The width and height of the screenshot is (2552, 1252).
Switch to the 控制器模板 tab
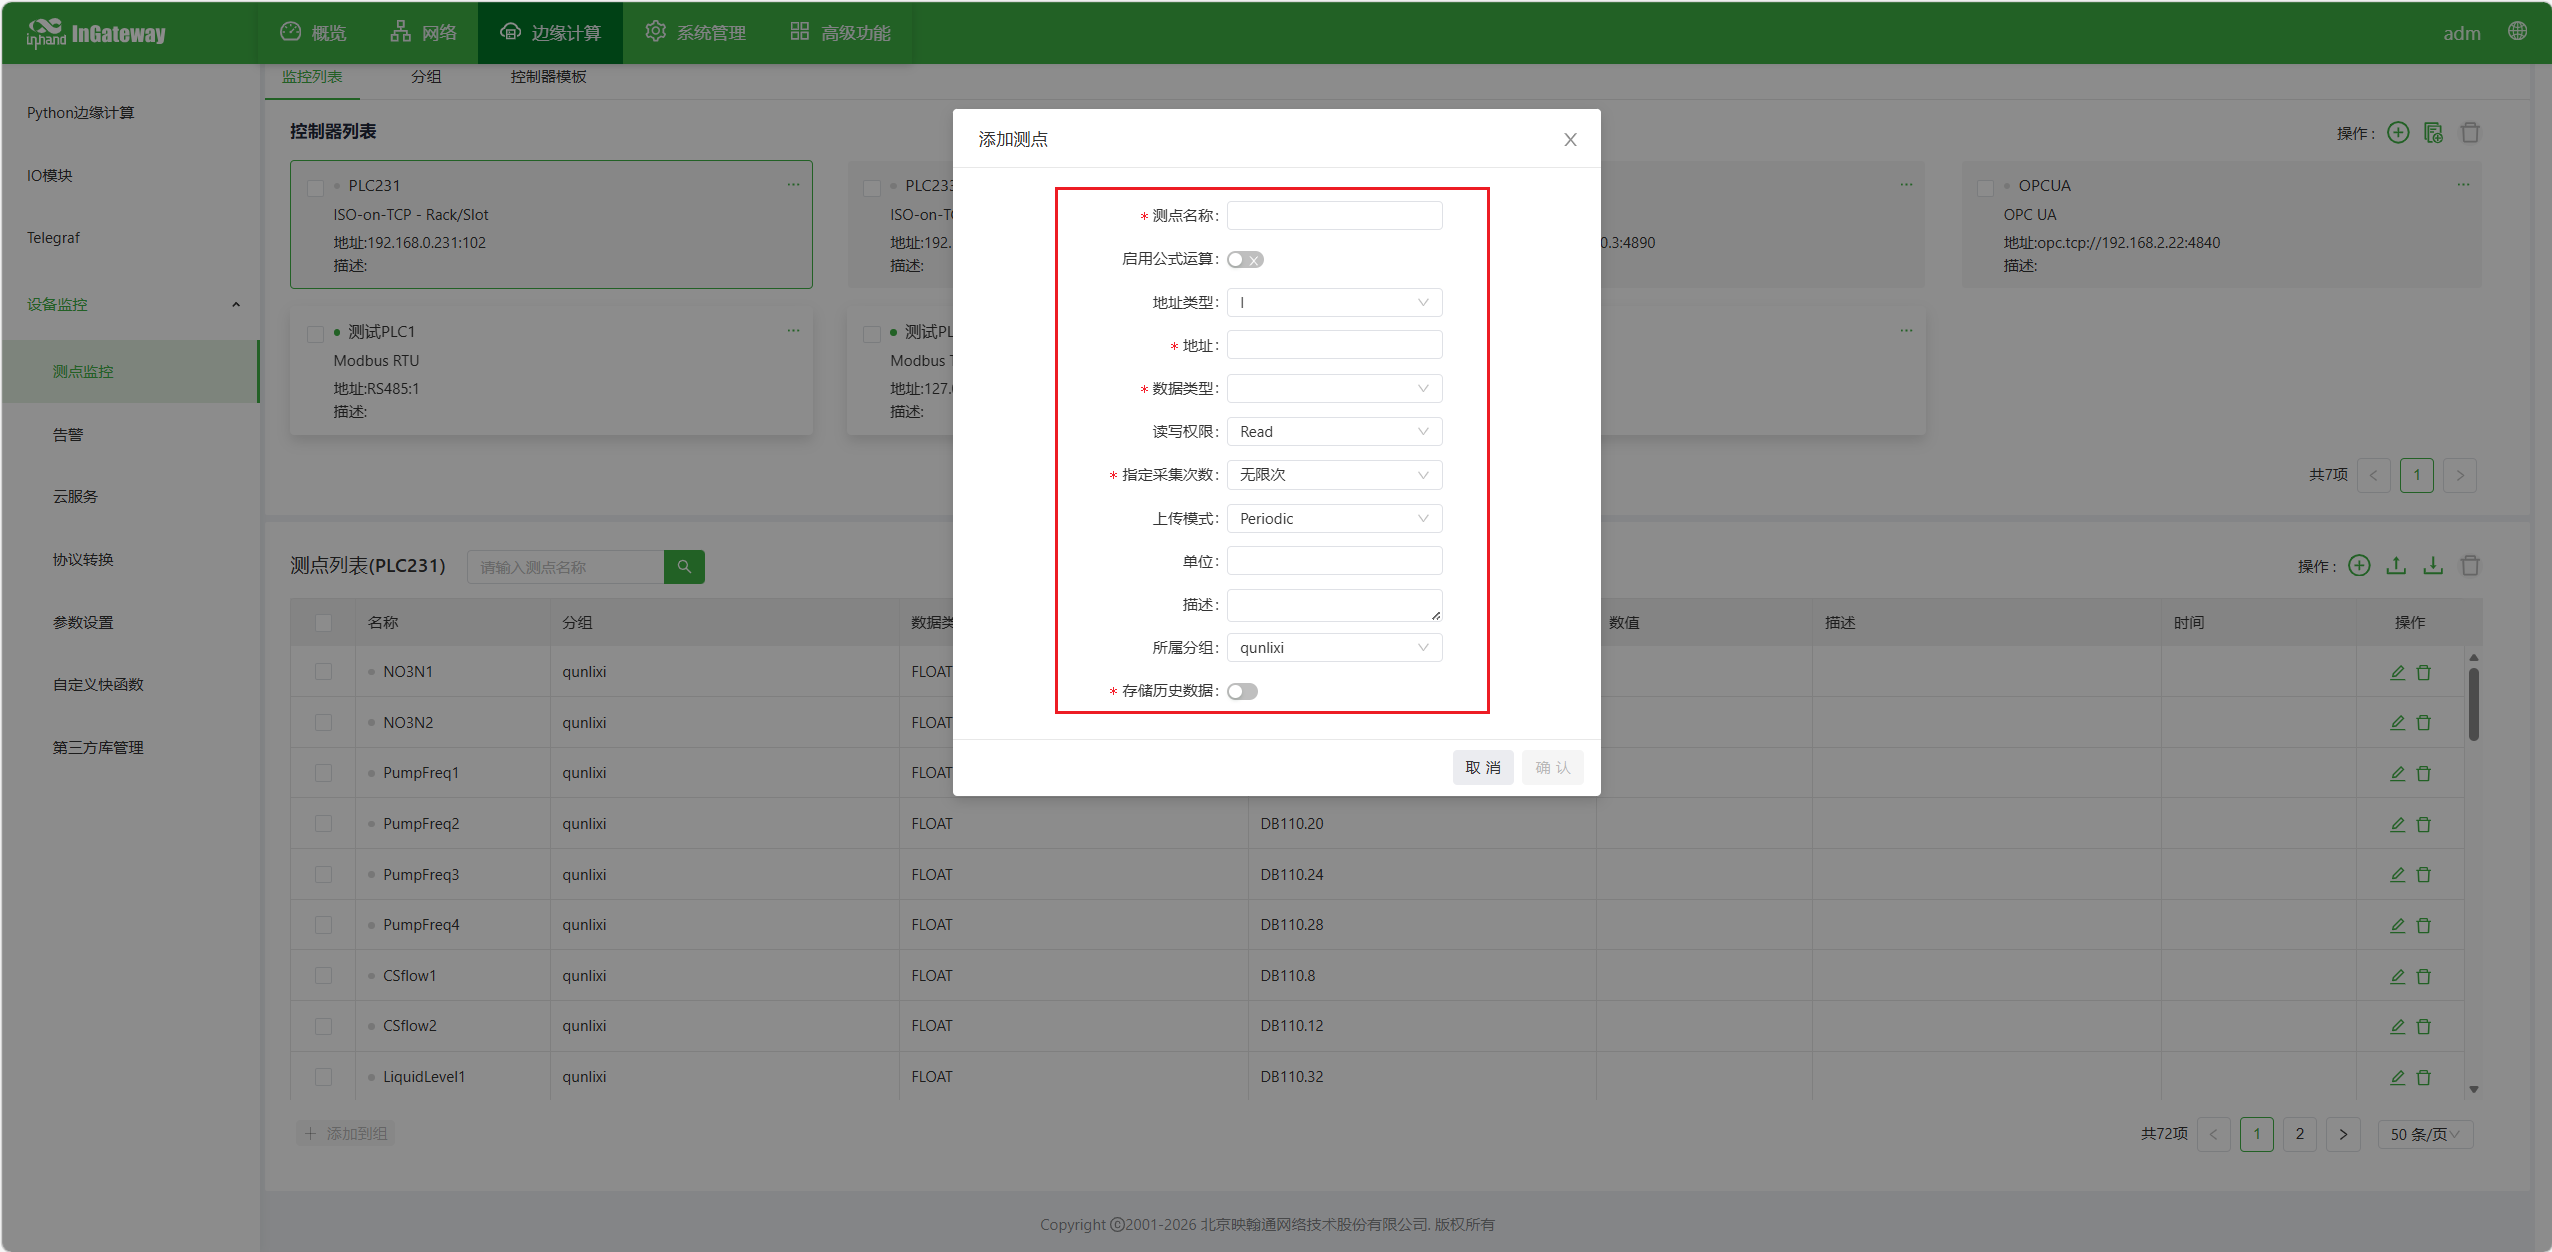[548, 77]
